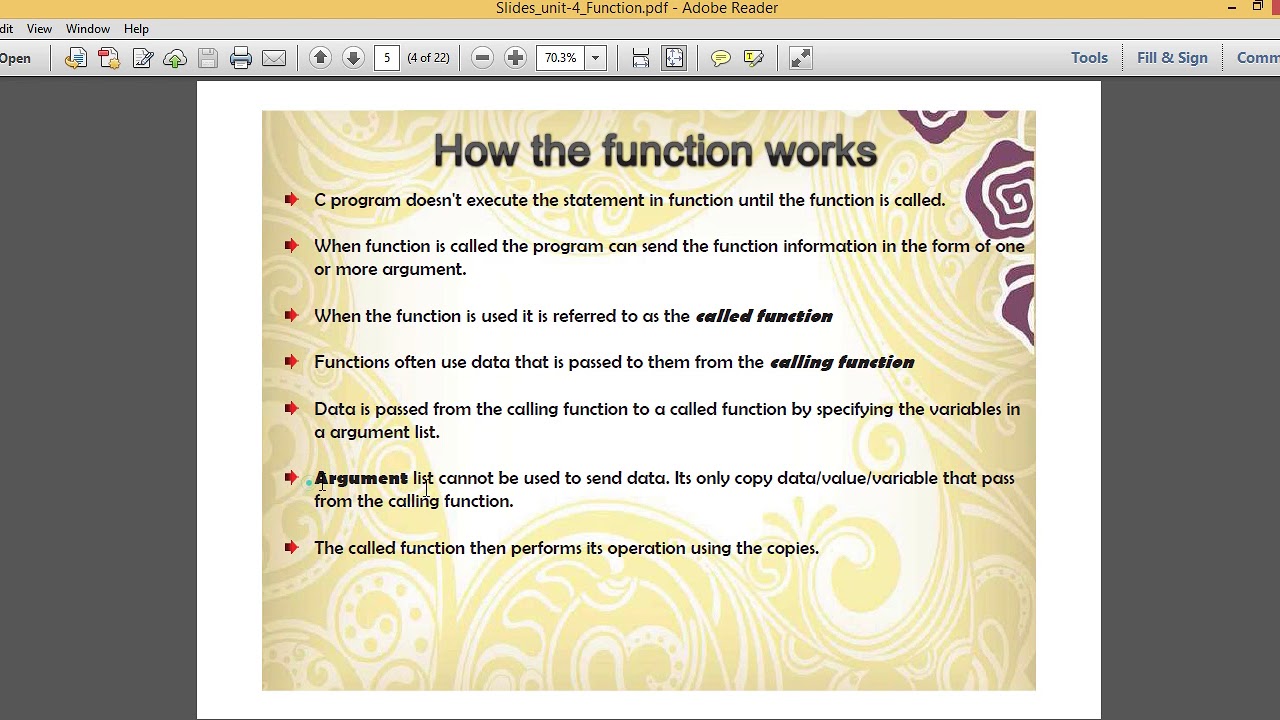Zoom out with minus button
The image size is (1280, 720).
[482, 58]
